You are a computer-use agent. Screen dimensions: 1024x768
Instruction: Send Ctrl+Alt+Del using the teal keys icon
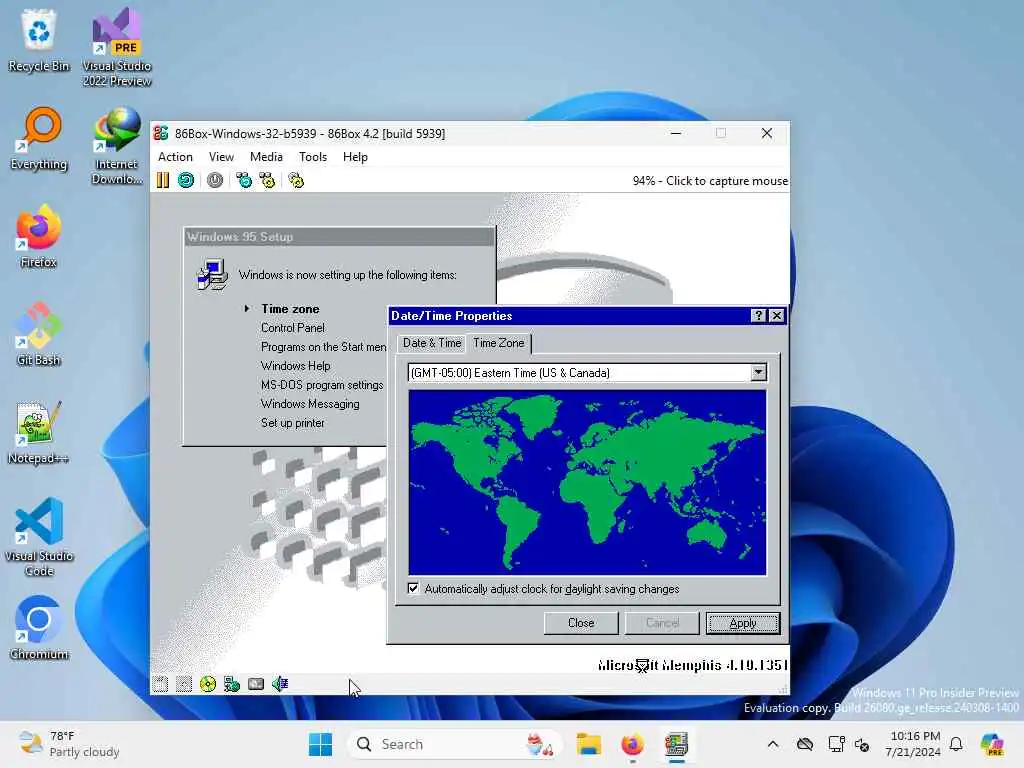tap(244, 180)
